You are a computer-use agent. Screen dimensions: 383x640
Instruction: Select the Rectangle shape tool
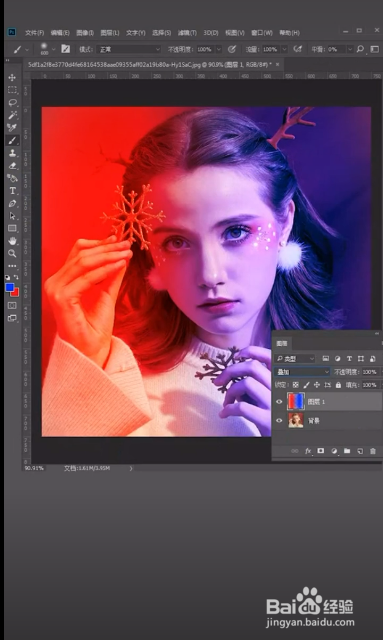(x=12, y=228)
